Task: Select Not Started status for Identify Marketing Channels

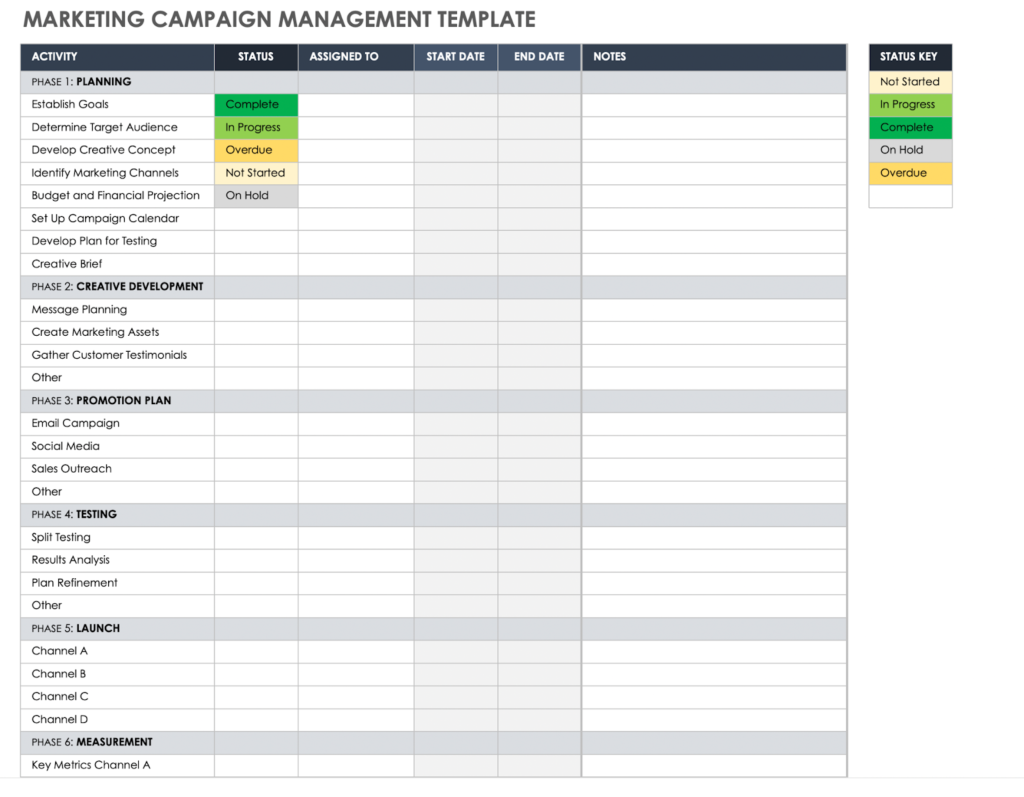Action: click(256, 173)
